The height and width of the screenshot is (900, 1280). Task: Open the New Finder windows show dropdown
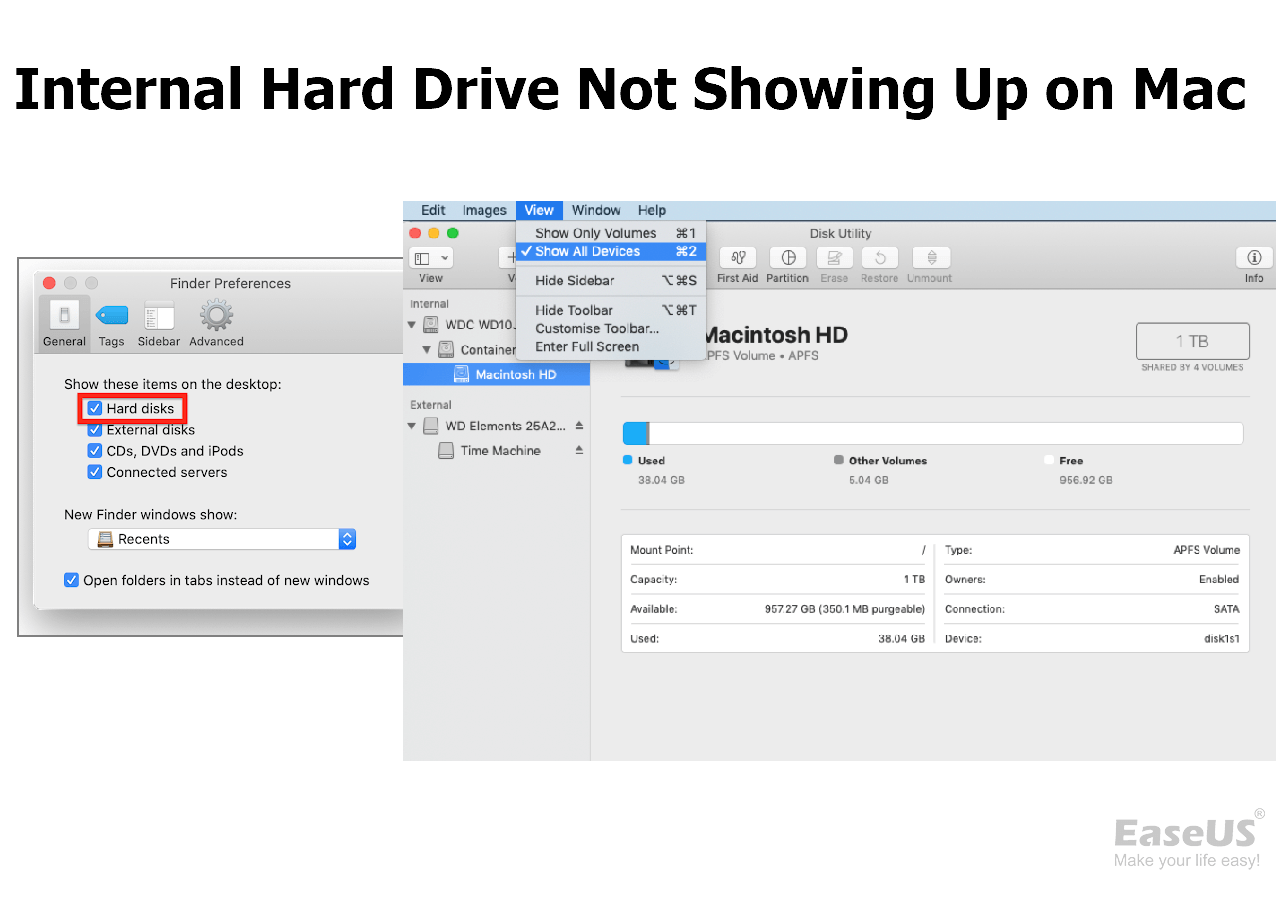(x=347, y=539)
